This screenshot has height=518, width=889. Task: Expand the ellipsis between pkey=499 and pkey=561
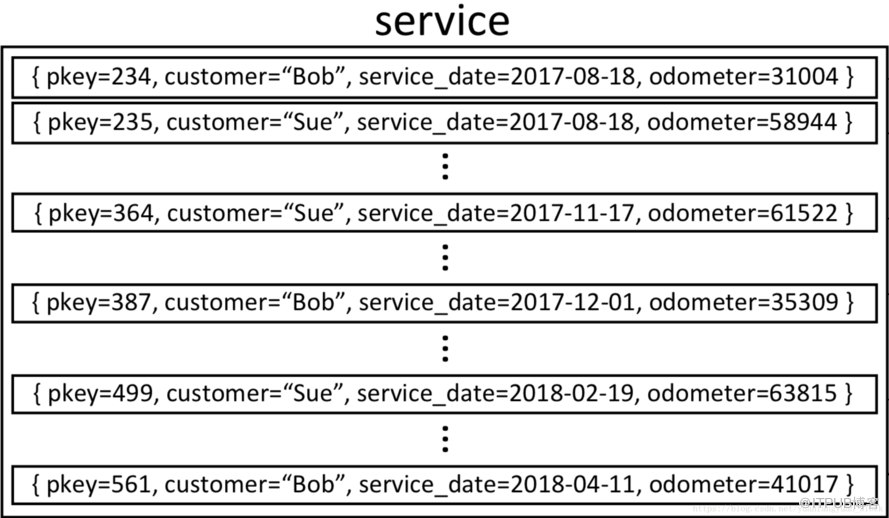(x=445, y=438)
